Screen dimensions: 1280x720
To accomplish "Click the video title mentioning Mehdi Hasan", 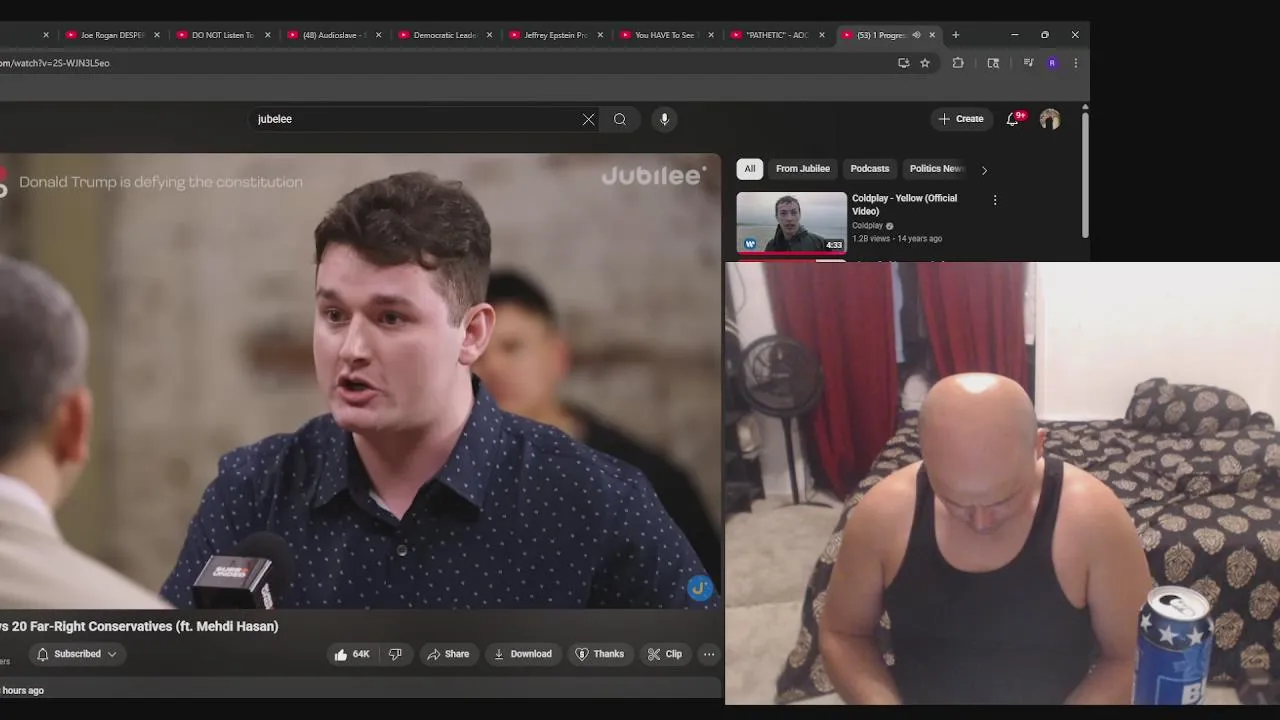I will 139,626.
